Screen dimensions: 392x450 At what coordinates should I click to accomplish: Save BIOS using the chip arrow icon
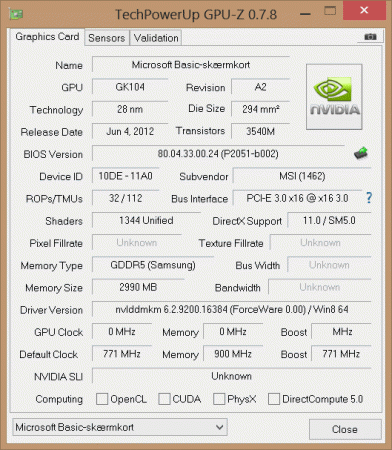tap(361, 153)
